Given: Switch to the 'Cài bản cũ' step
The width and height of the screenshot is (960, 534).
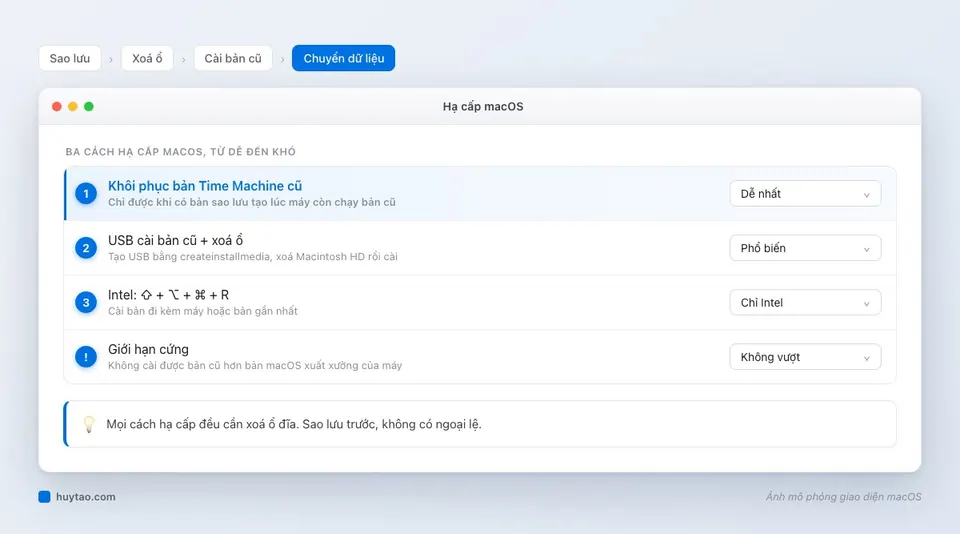Looking at the screenshot, I should (233, 58).
